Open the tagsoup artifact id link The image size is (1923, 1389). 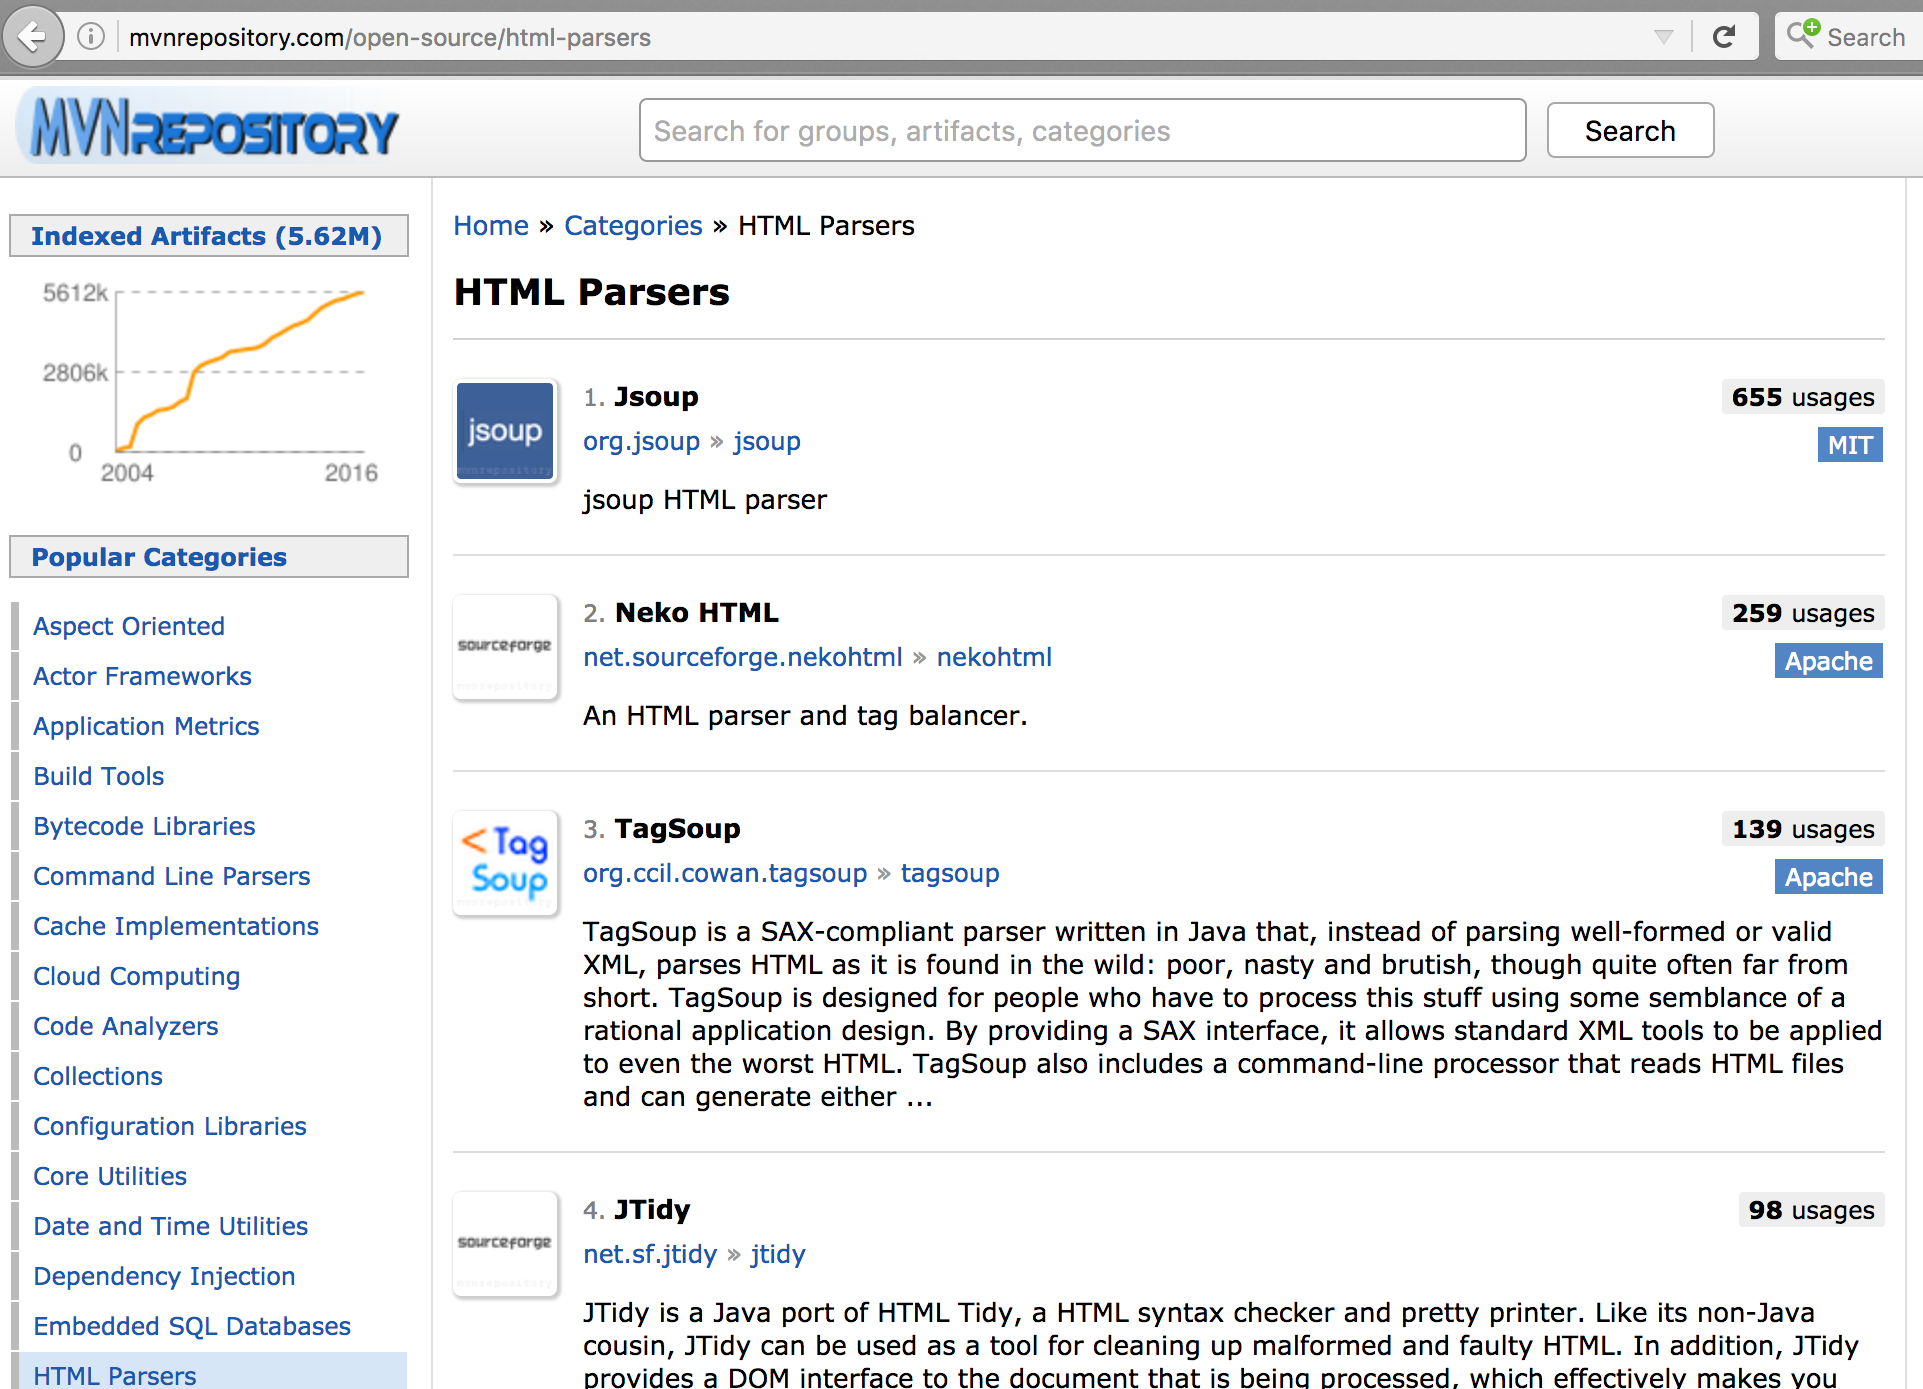[950, 873]
